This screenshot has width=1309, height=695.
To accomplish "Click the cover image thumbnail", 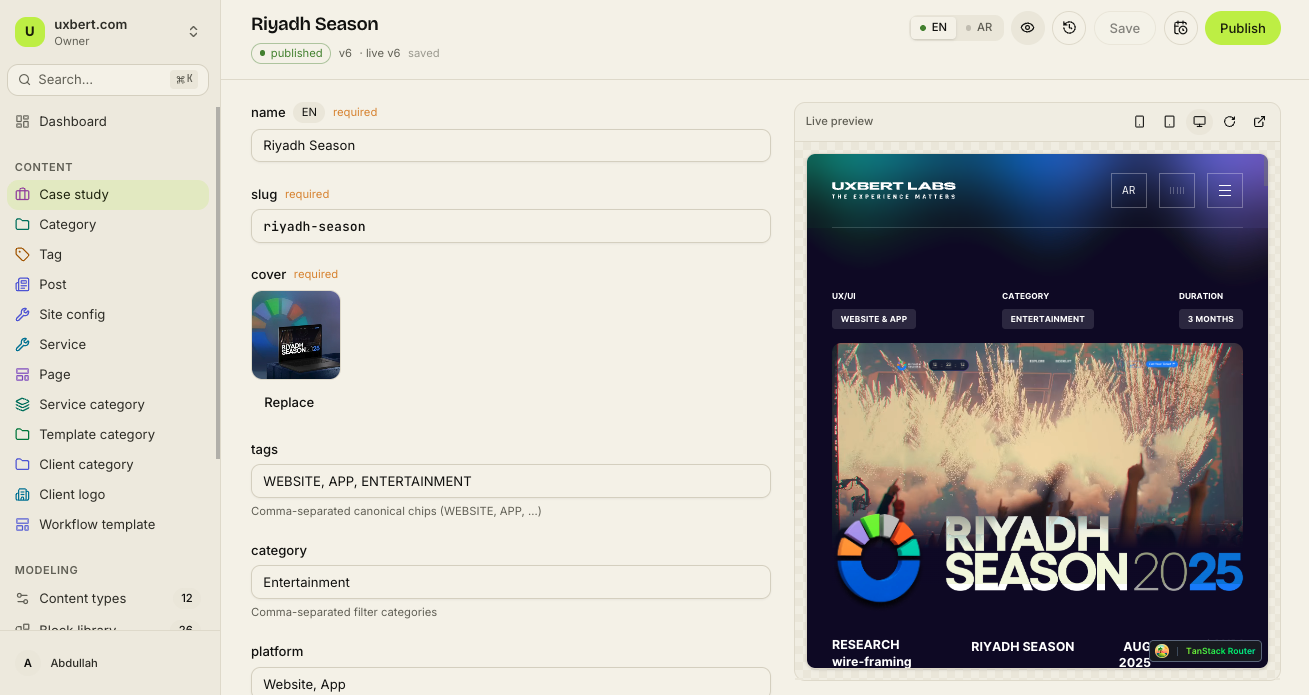I will pyautogui.click(x=296, y=335).
